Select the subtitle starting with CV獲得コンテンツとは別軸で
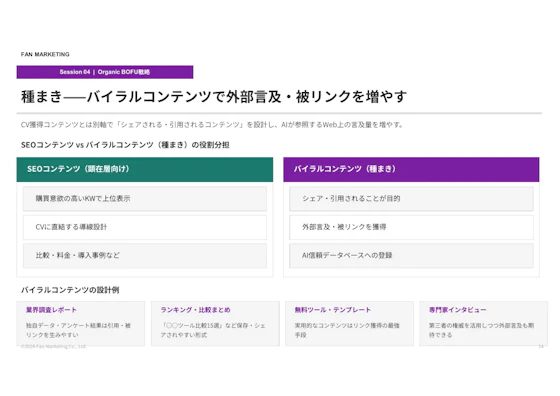Viewport: 560px width, 396px height. point(212,125)
